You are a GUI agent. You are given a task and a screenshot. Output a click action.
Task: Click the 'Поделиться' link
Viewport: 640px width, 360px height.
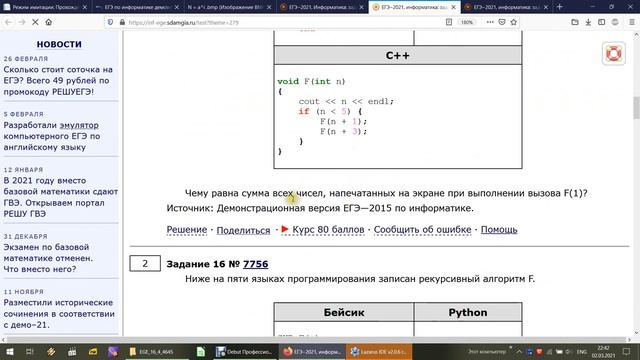coord(243,230)
